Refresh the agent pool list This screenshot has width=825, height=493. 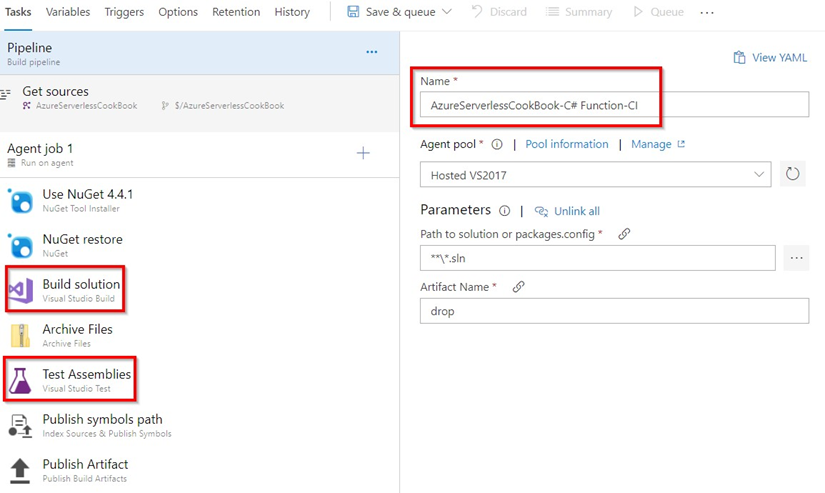click(x=792, y=174)
